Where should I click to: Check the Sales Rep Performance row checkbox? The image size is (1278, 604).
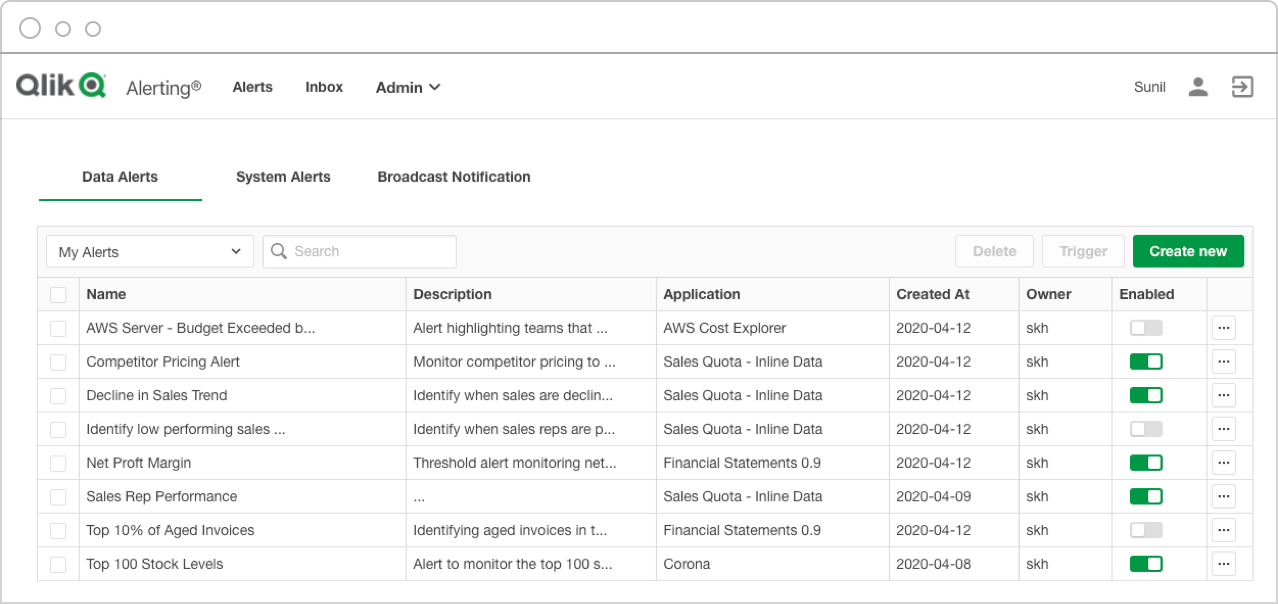click(58, 496)
